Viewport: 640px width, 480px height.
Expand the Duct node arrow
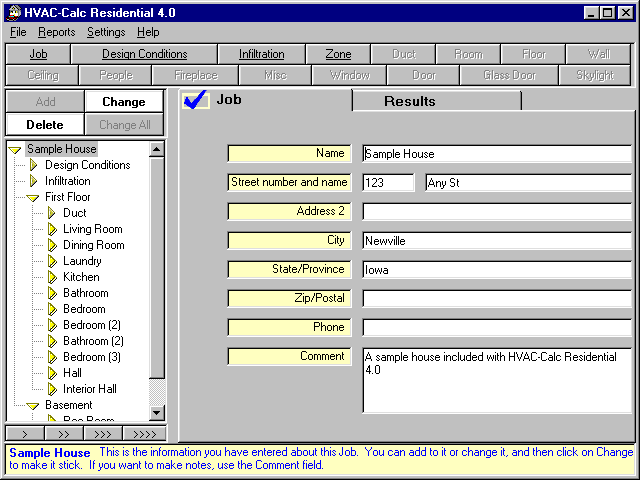point(52,213)
